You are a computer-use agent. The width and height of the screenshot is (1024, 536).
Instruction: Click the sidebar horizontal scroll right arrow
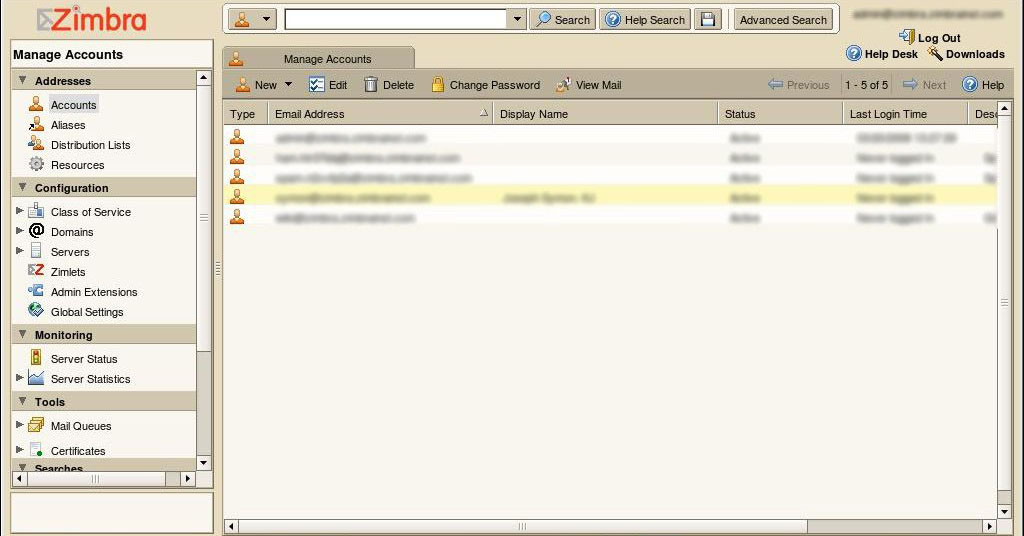coord(188,479)
